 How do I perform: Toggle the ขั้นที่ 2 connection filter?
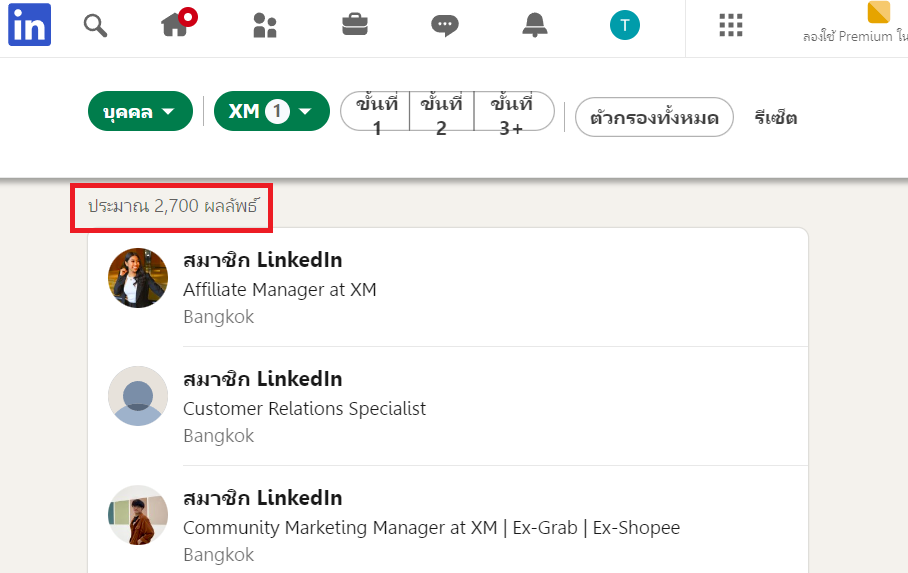pyautogui.click(x=441, y=112)
